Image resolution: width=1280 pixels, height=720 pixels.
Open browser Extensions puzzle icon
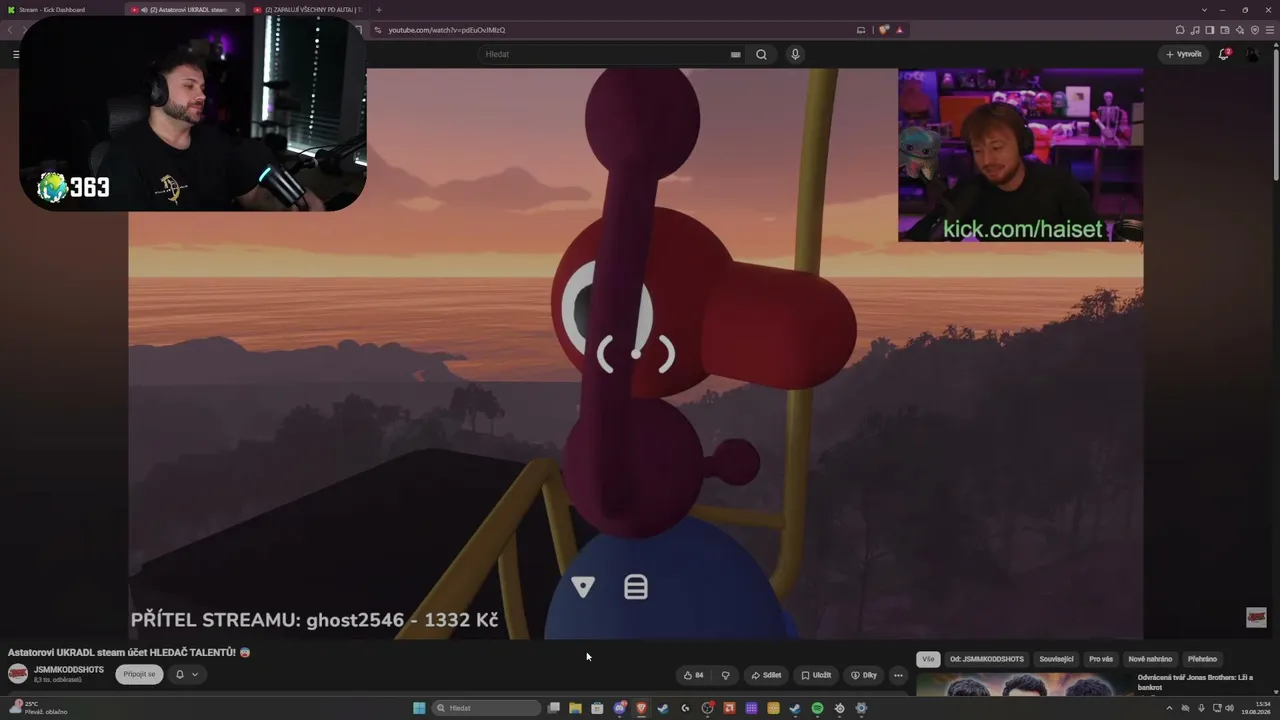pyautogui.click(x=1180, y=30)
